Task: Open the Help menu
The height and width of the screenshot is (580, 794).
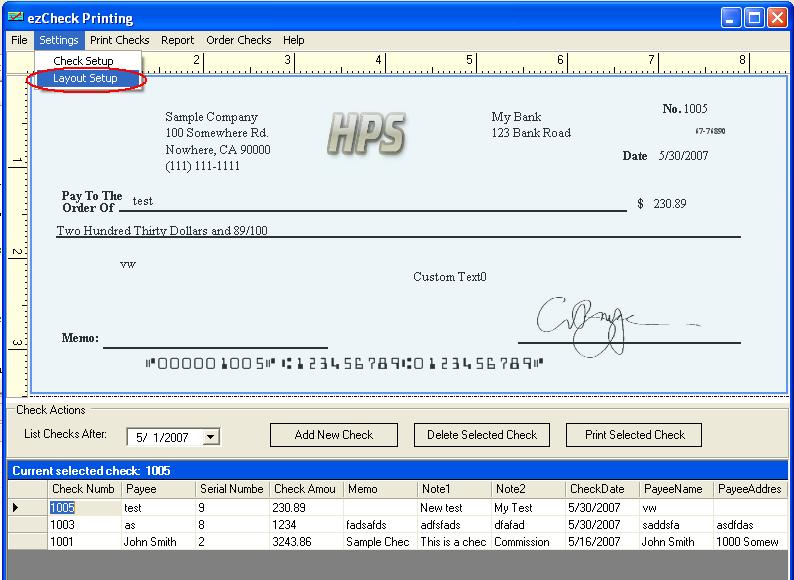Action: (x=293, y=40)
